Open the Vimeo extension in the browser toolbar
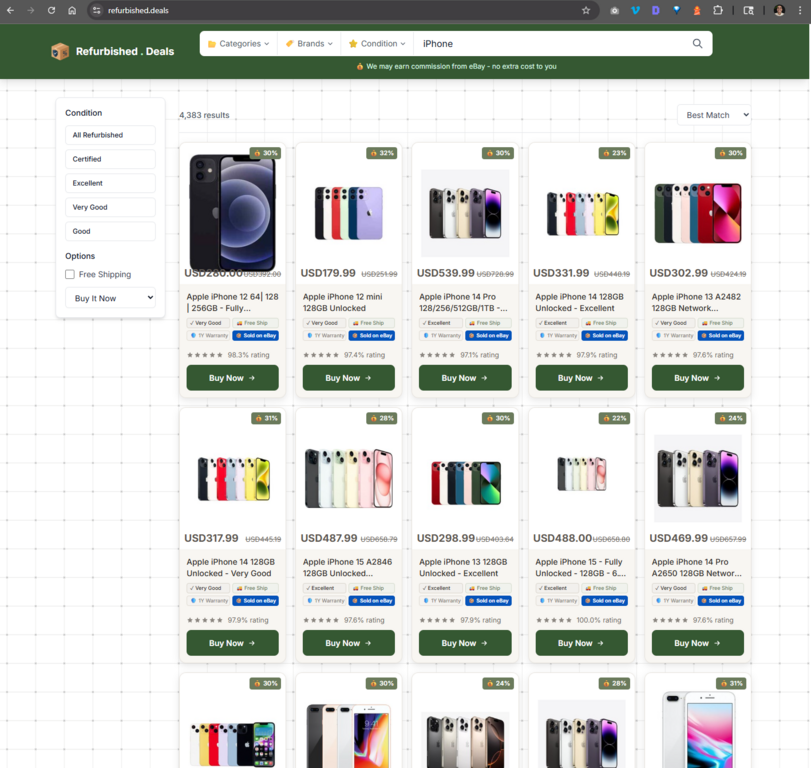This screenshot has height=768, width=811. click(x=635, y=11)
